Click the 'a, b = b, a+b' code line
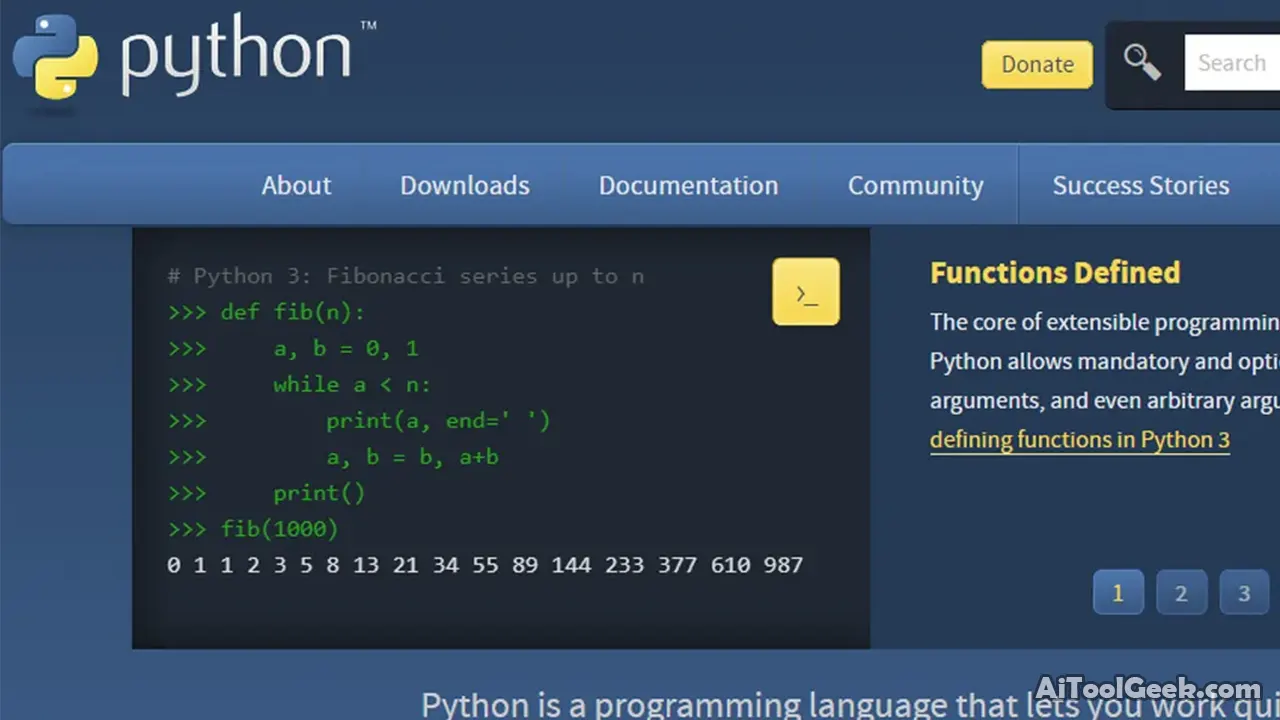The width and height of the screenshot is (1280, 720). [412, 457]
